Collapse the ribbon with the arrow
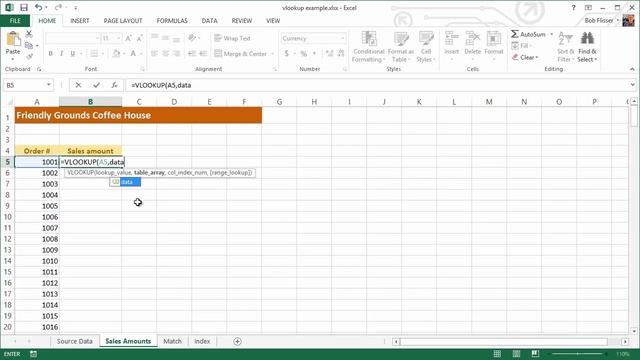Image resolution: width=640 pixels, height=360 pixels. (632, 69)
